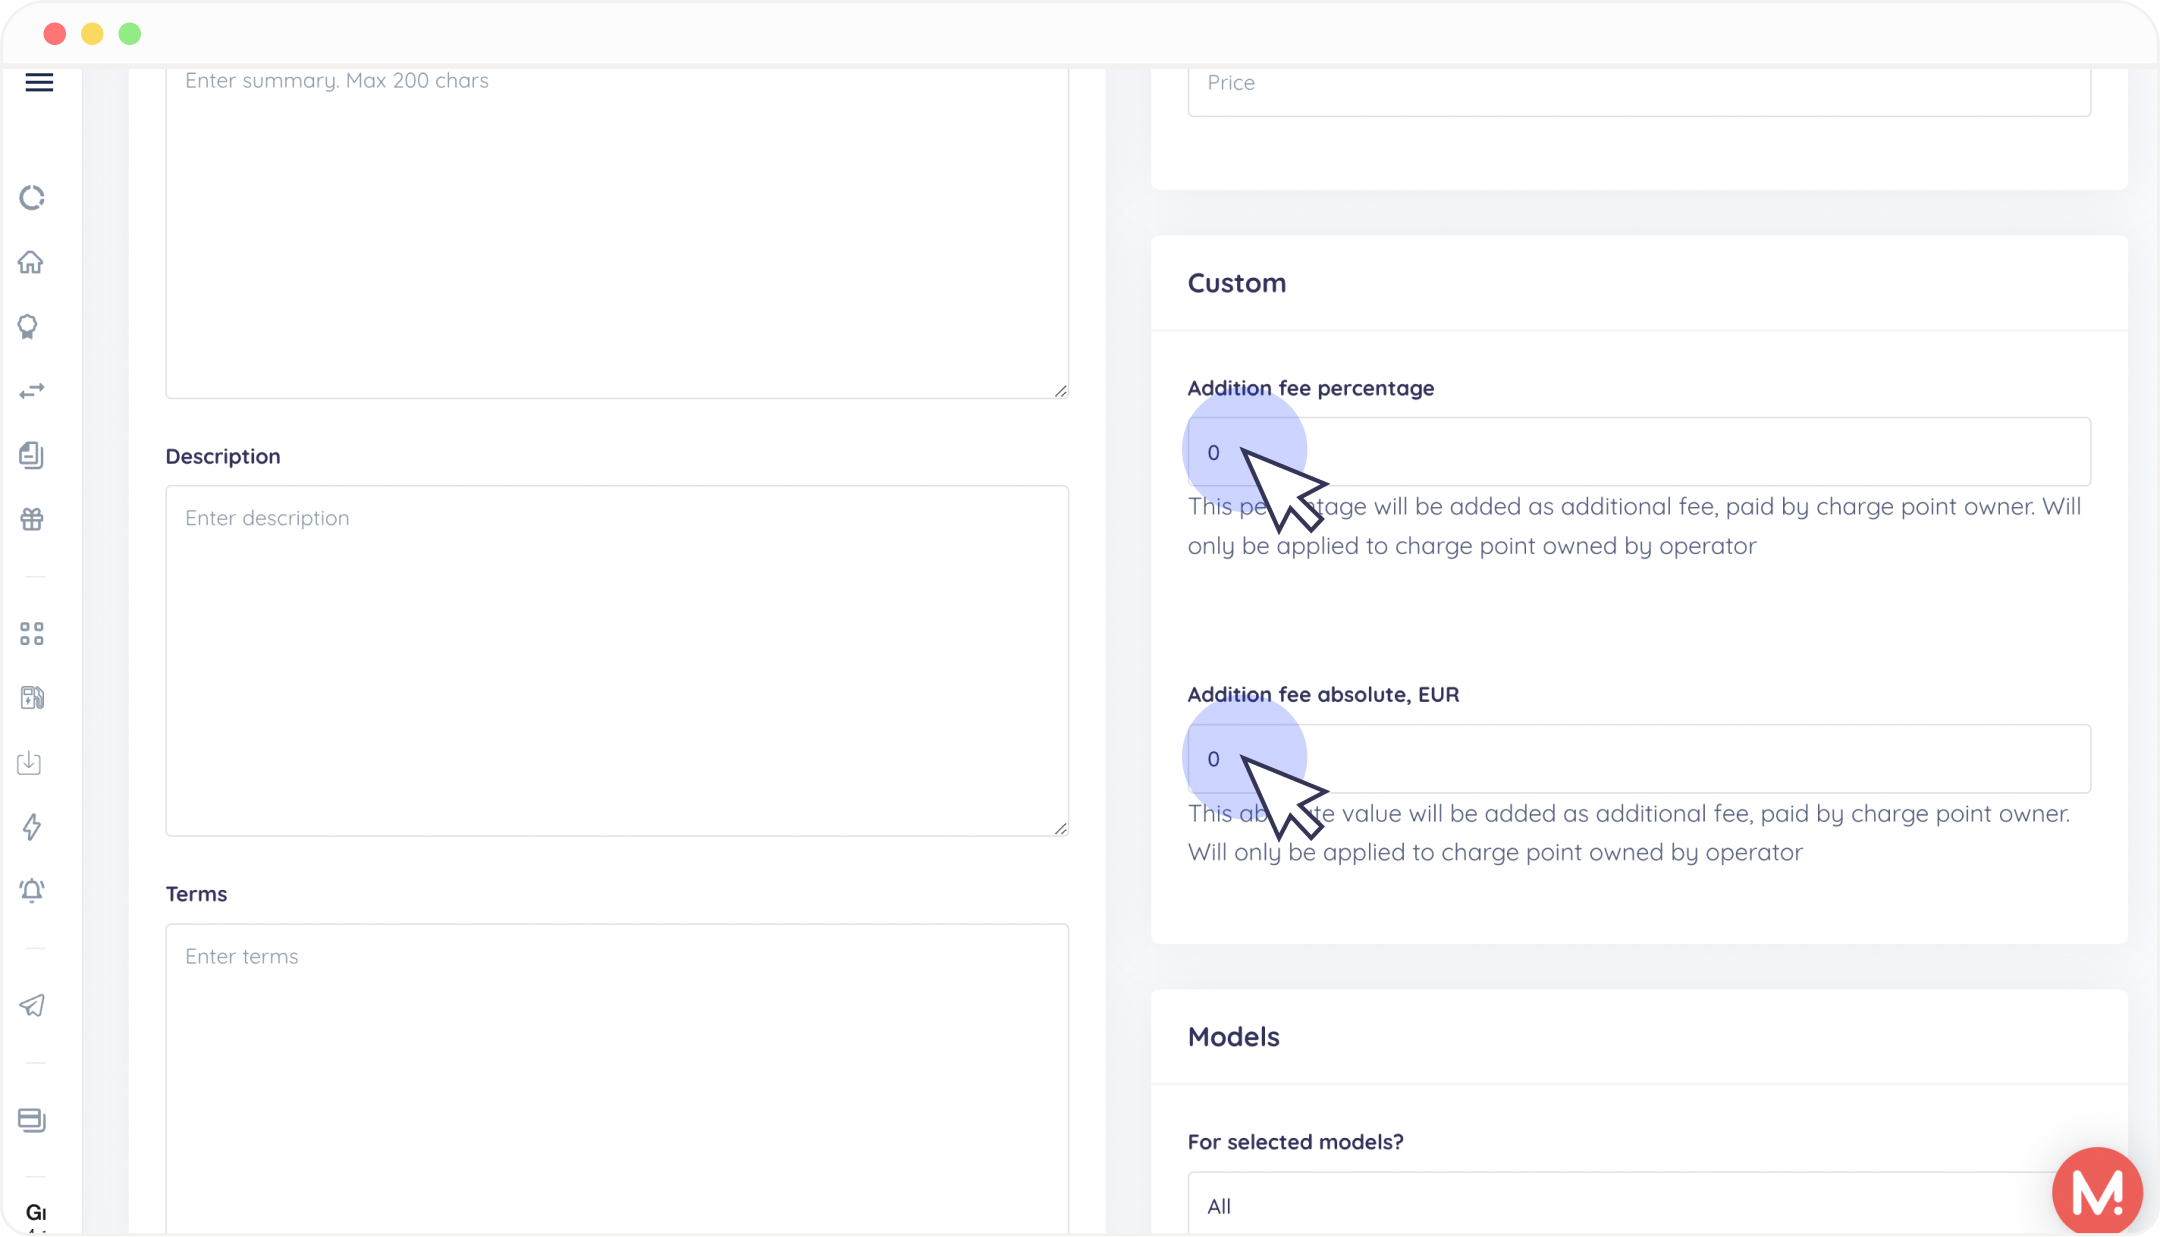
Task: Click the "Description" label
Action: click(223, 456)
